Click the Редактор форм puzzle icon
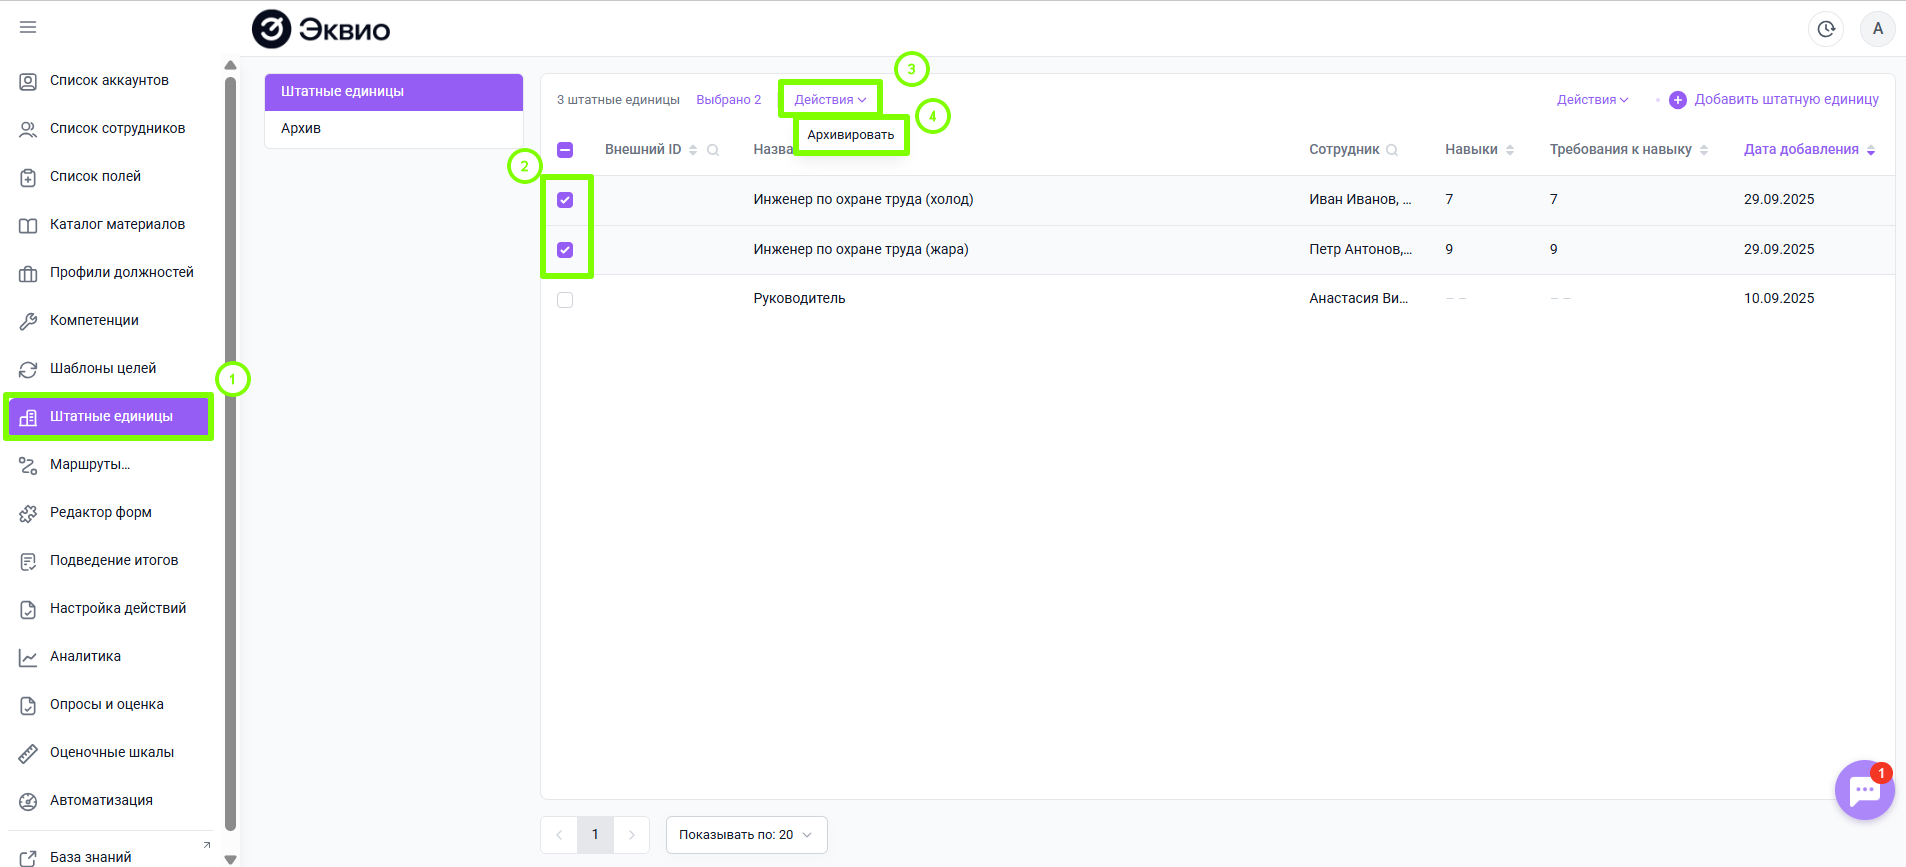Screen dimensions: 1906x867 click(x=28, y=513)
